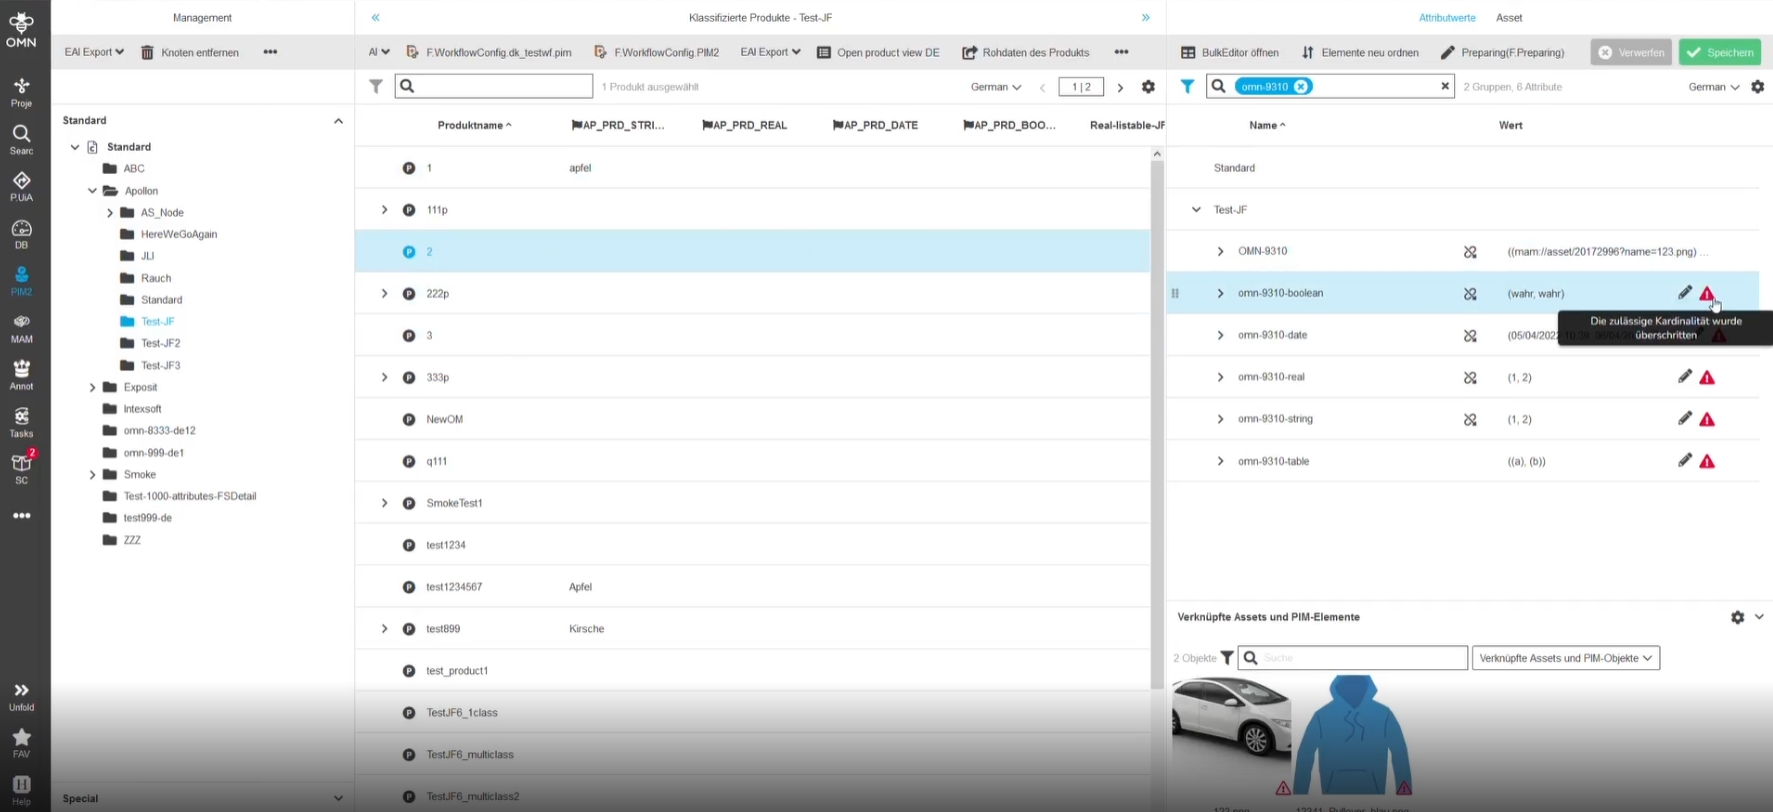Open product list settings gear

click(x=1148, y=87)
